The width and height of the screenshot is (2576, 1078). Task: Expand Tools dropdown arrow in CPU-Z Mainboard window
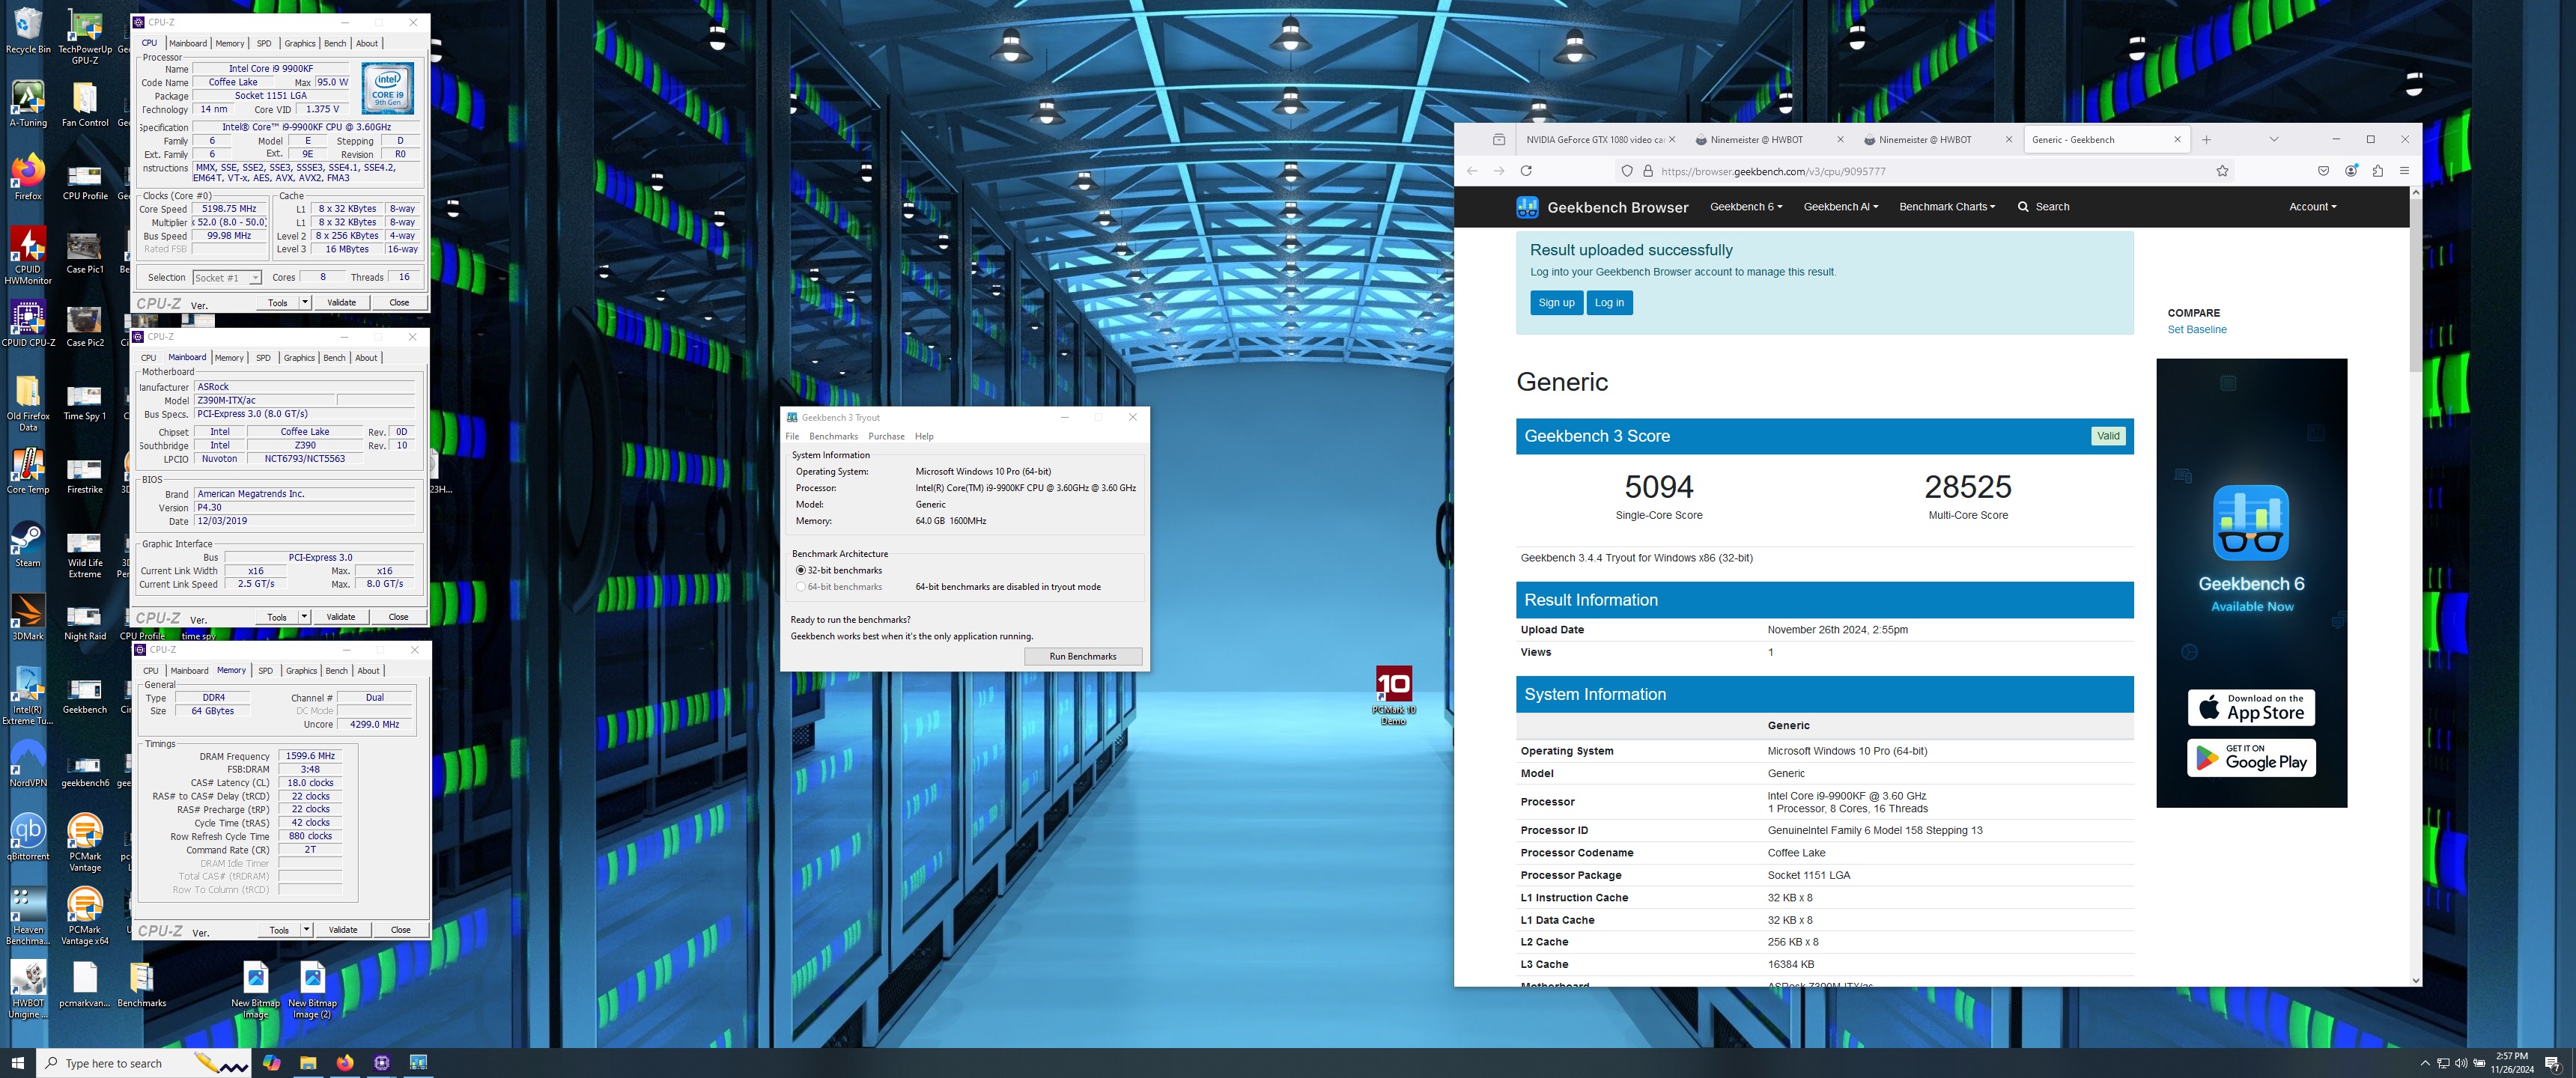click(x=304, y=617)
